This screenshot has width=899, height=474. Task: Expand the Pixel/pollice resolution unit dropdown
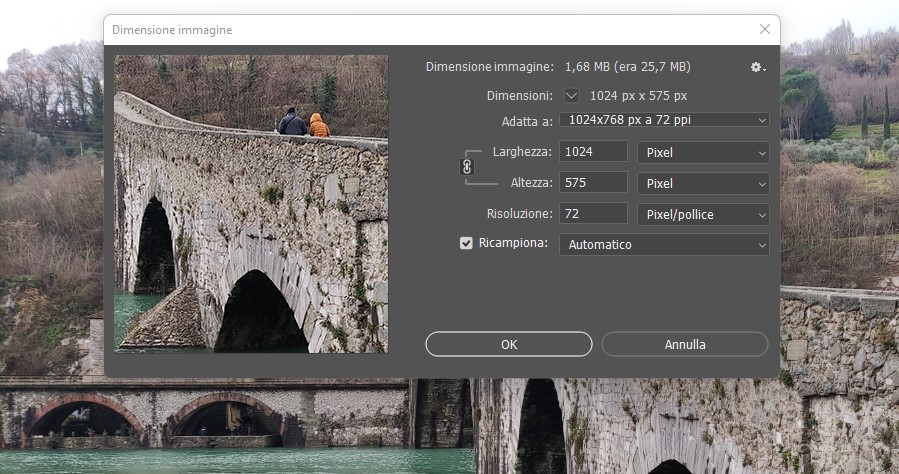(x=703, y=214)
